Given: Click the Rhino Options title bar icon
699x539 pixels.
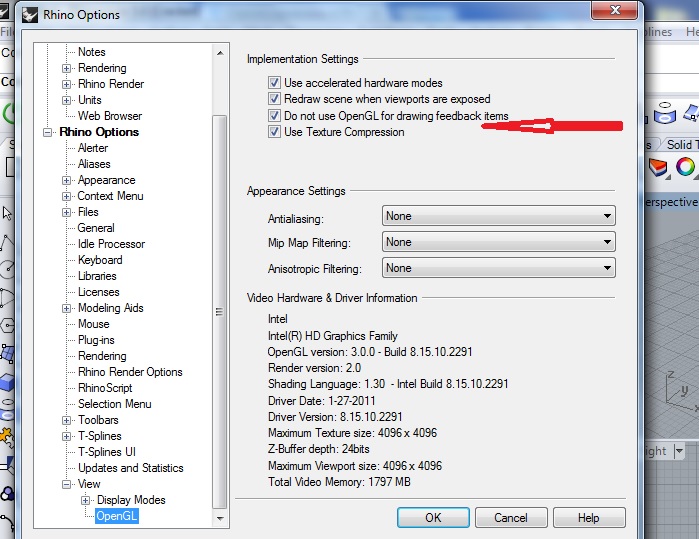Looking at the screenshot, I should [x=30, y=15].
